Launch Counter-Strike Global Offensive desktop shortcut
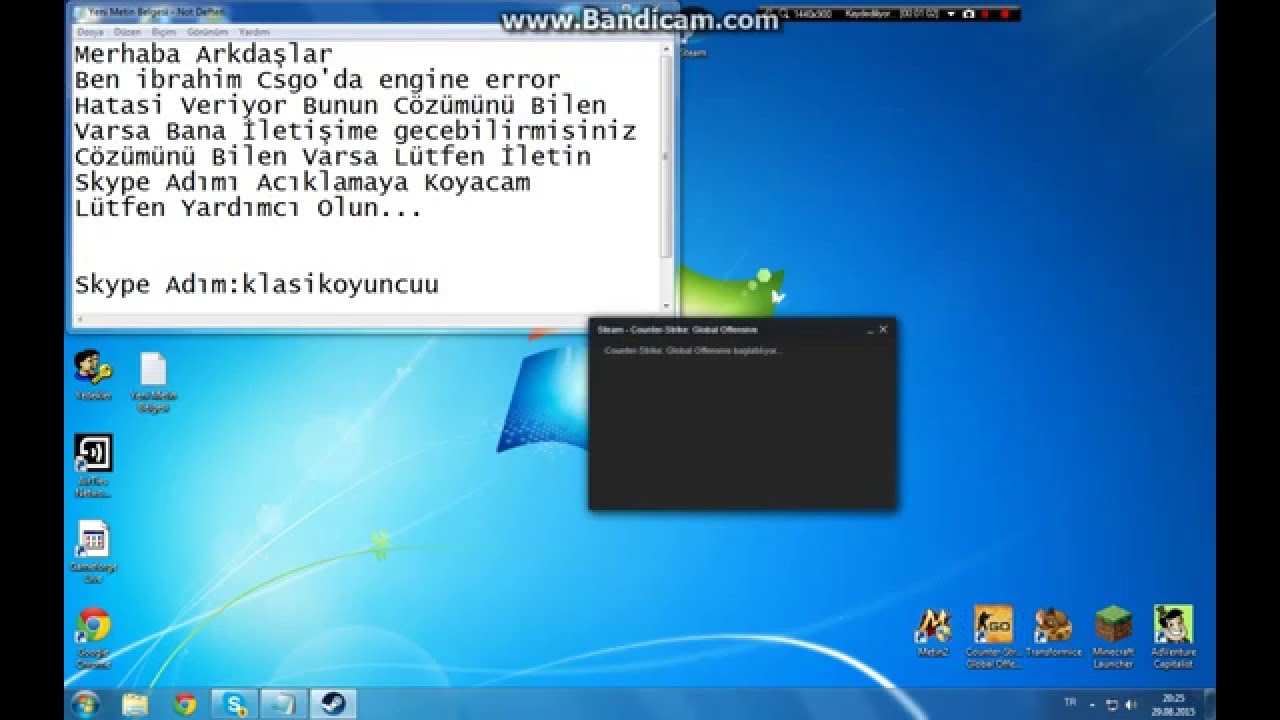Screen dimensions: 1280x720 pyautogui.click(x=993, y=636)
